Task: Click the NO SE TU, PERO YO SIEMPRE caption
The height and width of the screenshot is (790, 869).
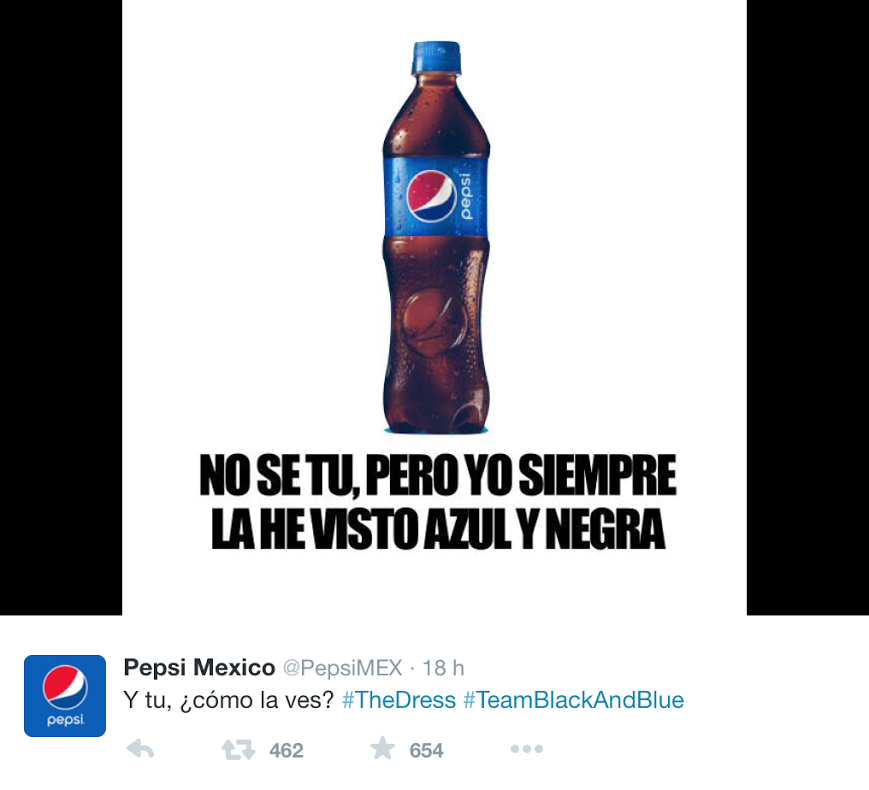Action: [438, 475]
